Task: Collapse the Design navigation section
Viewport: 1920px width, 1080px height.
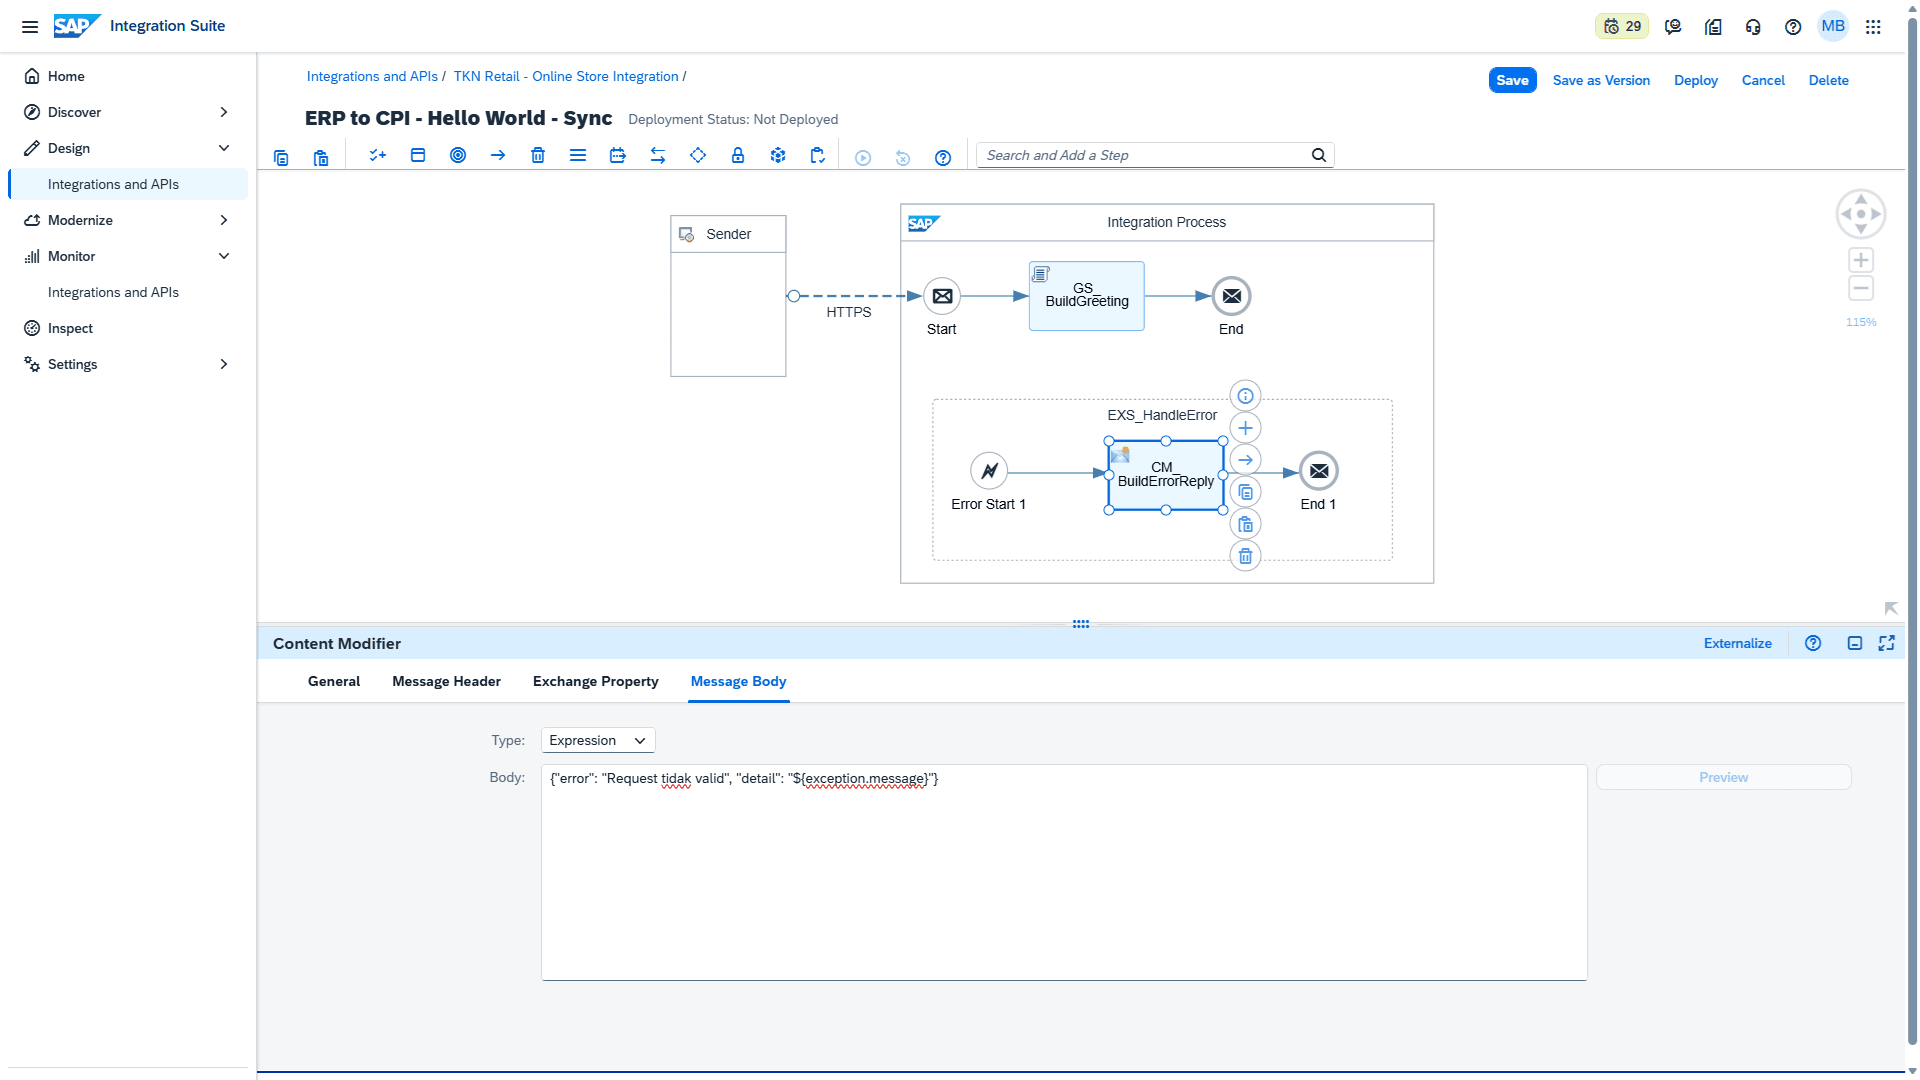Action: coord(224,148)
